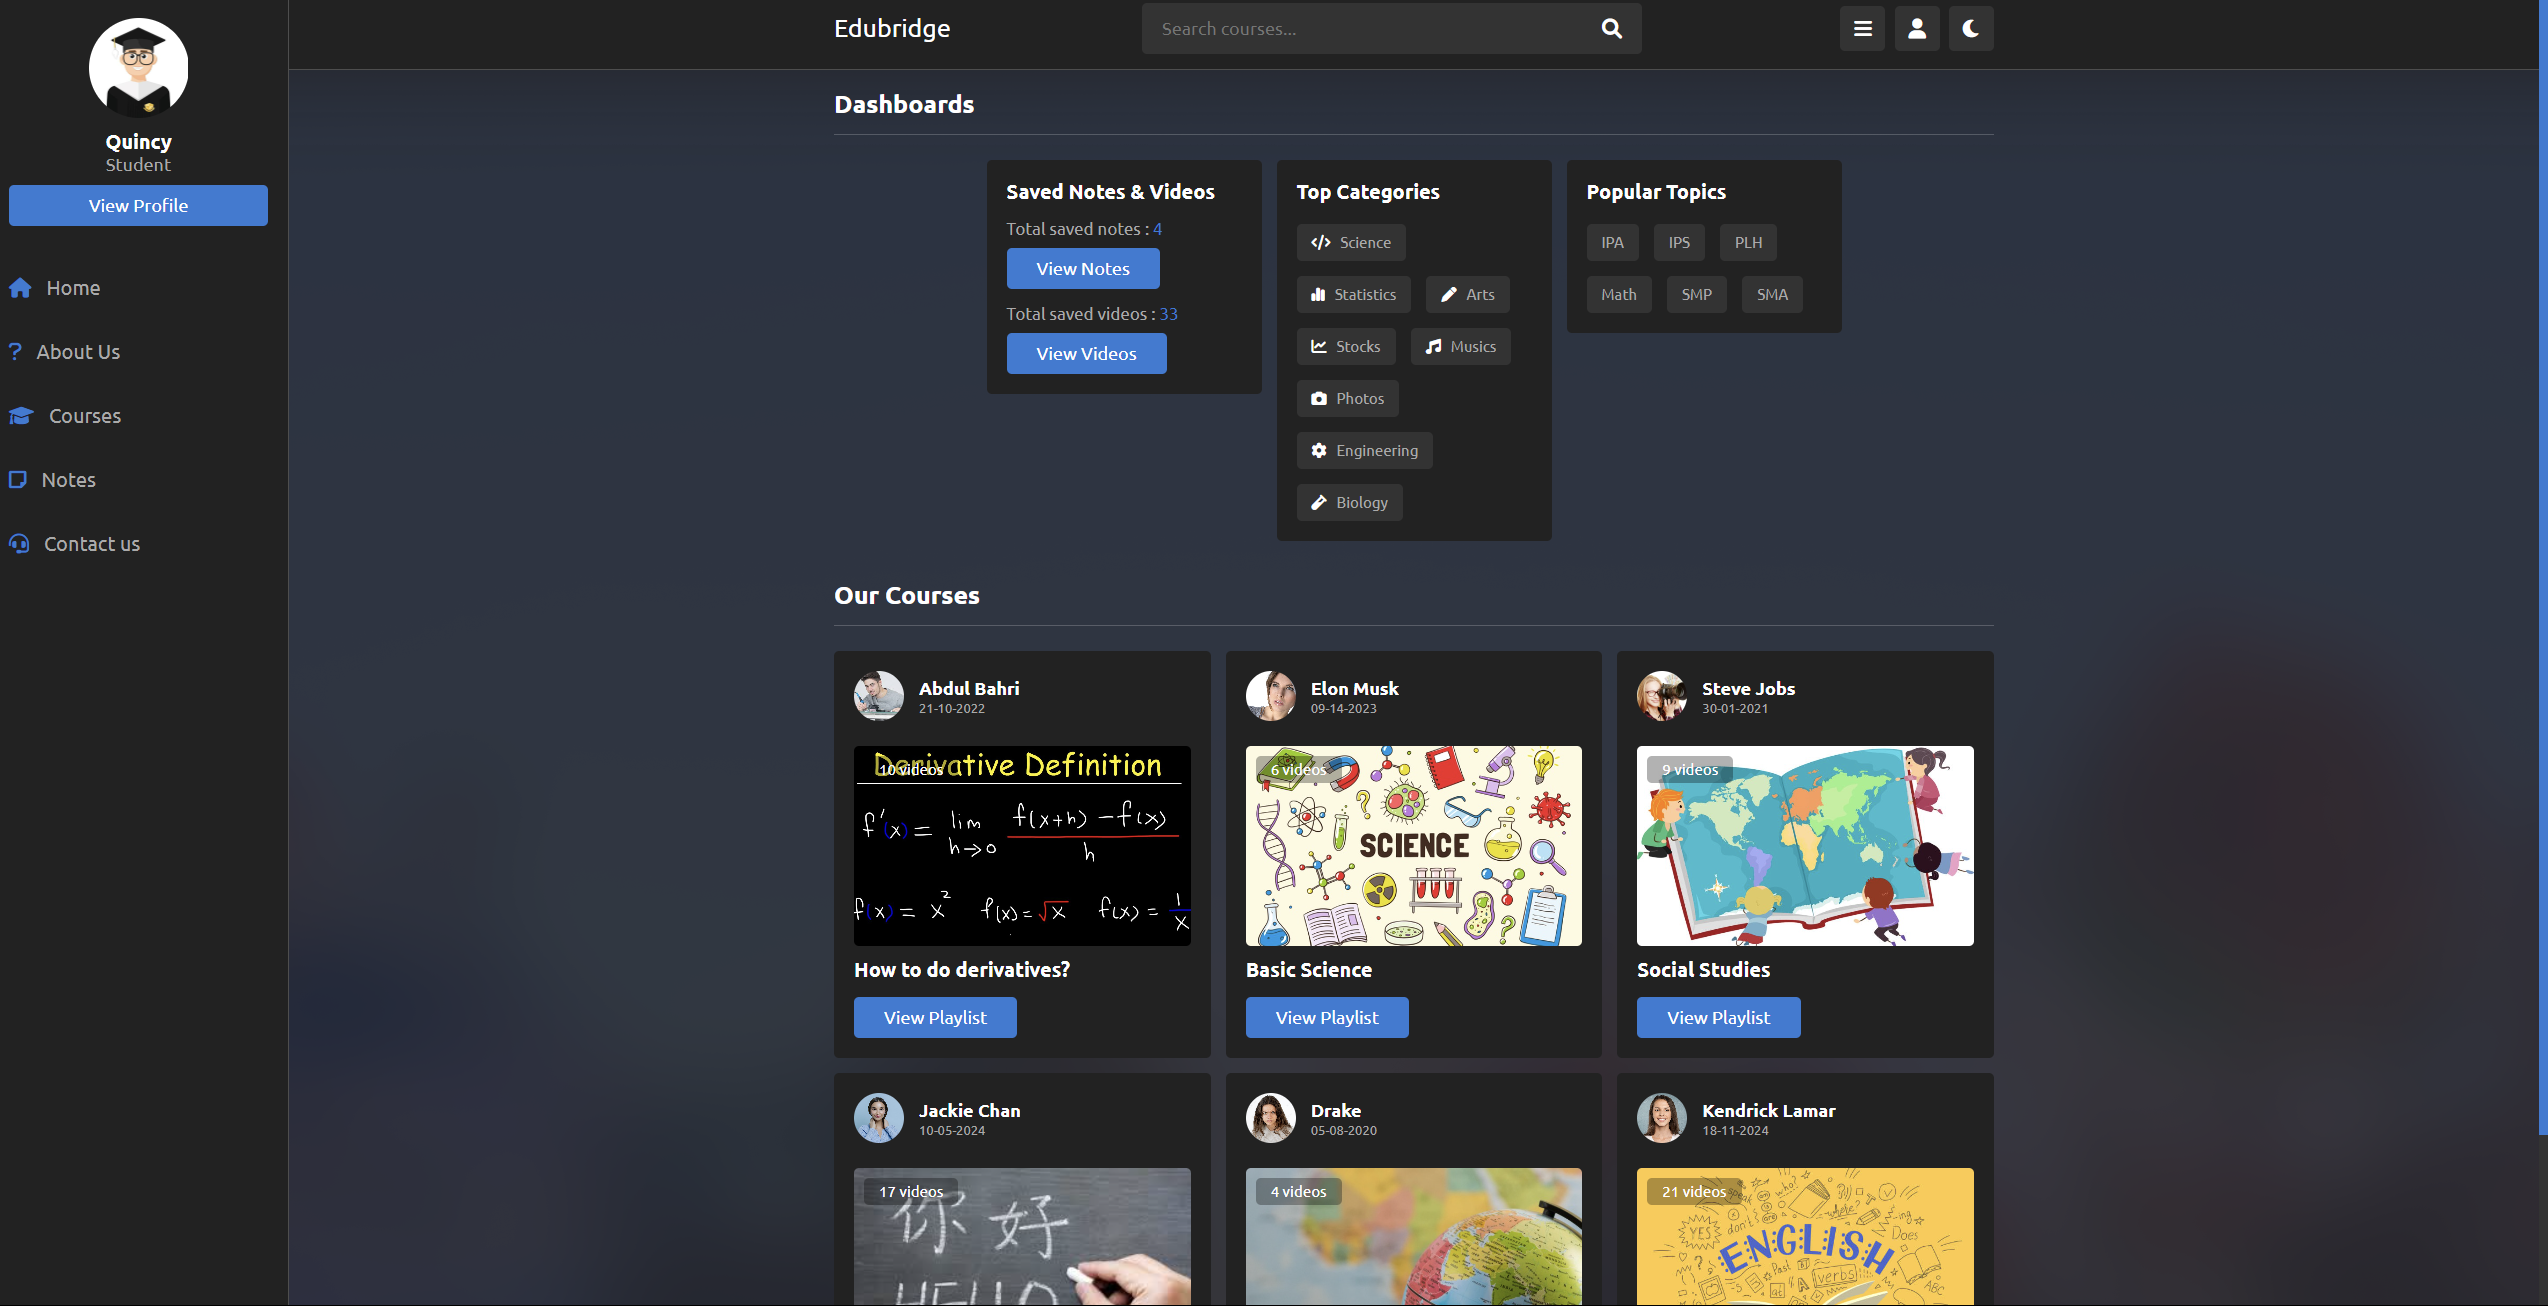Open the user profile icon in top bar
This screenshot has width=2548, height=1306.
[1916, 28]
